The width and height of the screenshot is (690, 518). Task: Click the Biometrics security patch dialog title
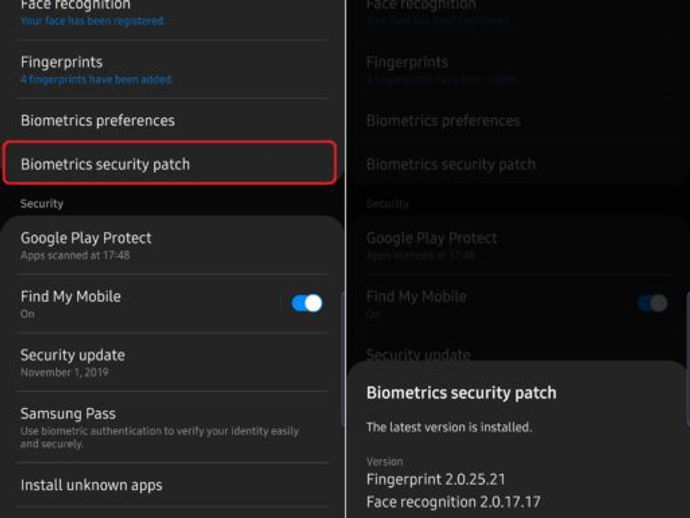pos(461,393)
